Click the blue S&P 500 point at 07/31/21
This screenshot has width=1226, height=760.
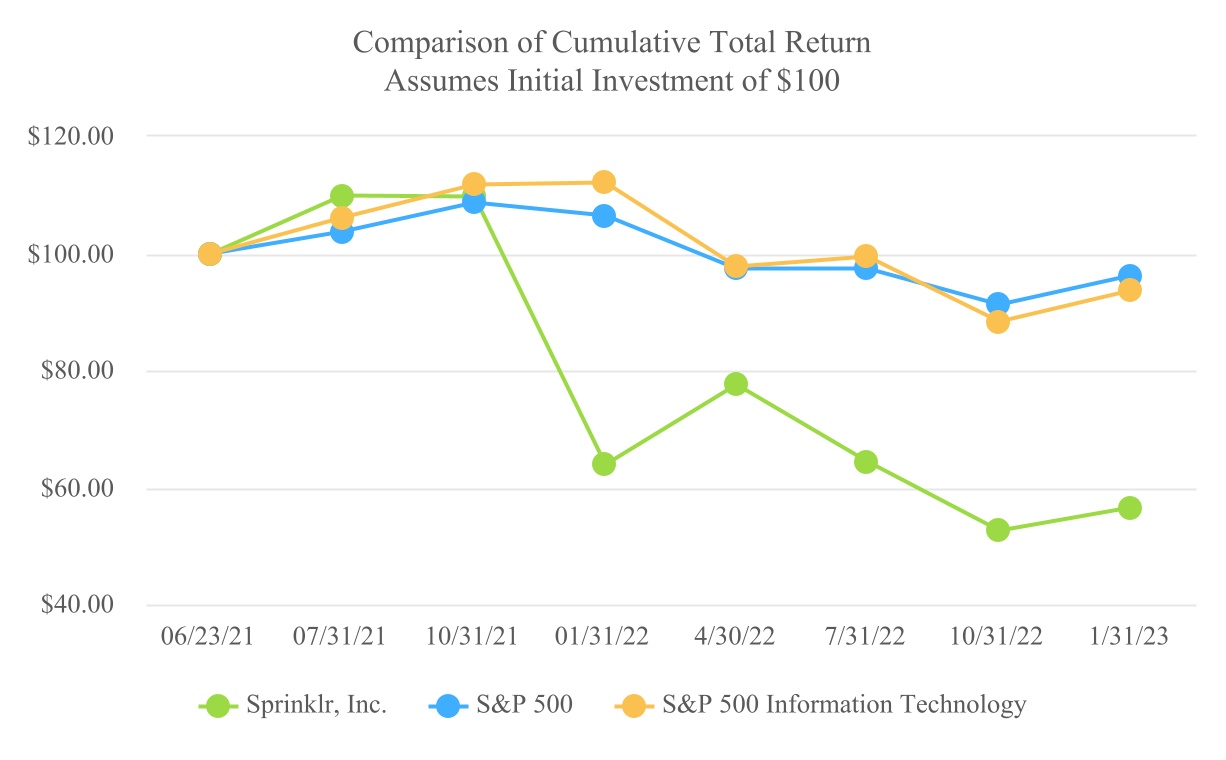(x=341, y=233)
